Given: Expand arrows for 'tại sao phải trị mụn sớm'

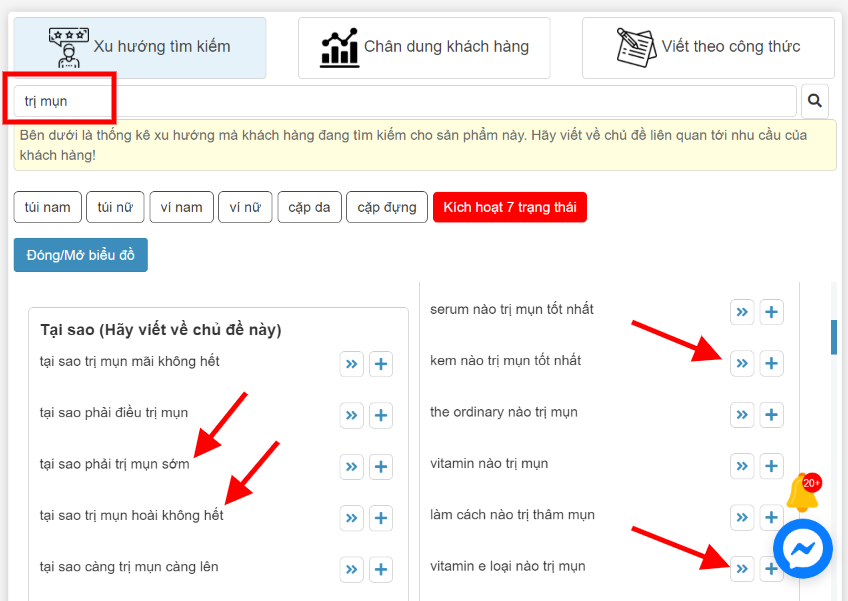Looking at the screenshot, I should pos(352,467).
